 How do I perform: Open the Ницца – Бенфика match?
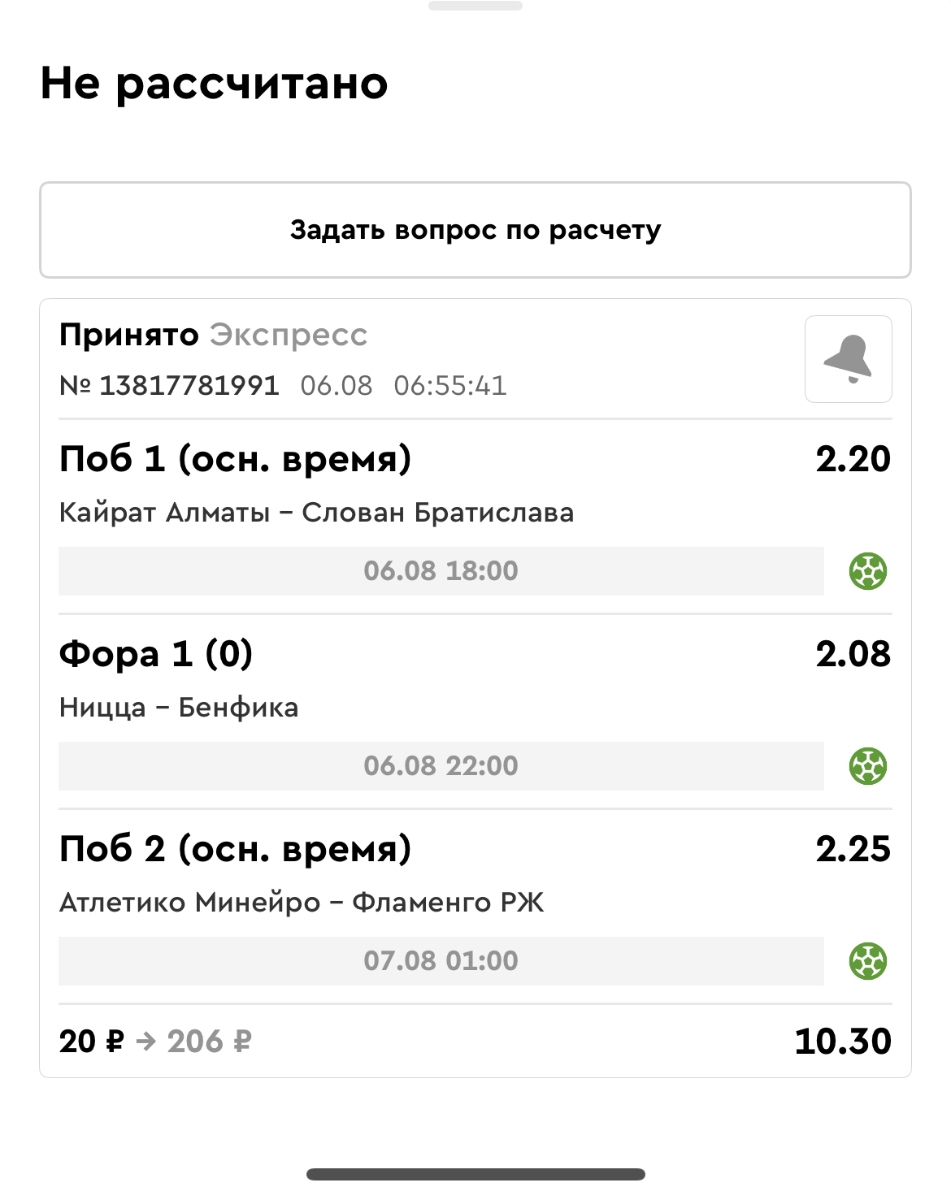pos(179,709)
